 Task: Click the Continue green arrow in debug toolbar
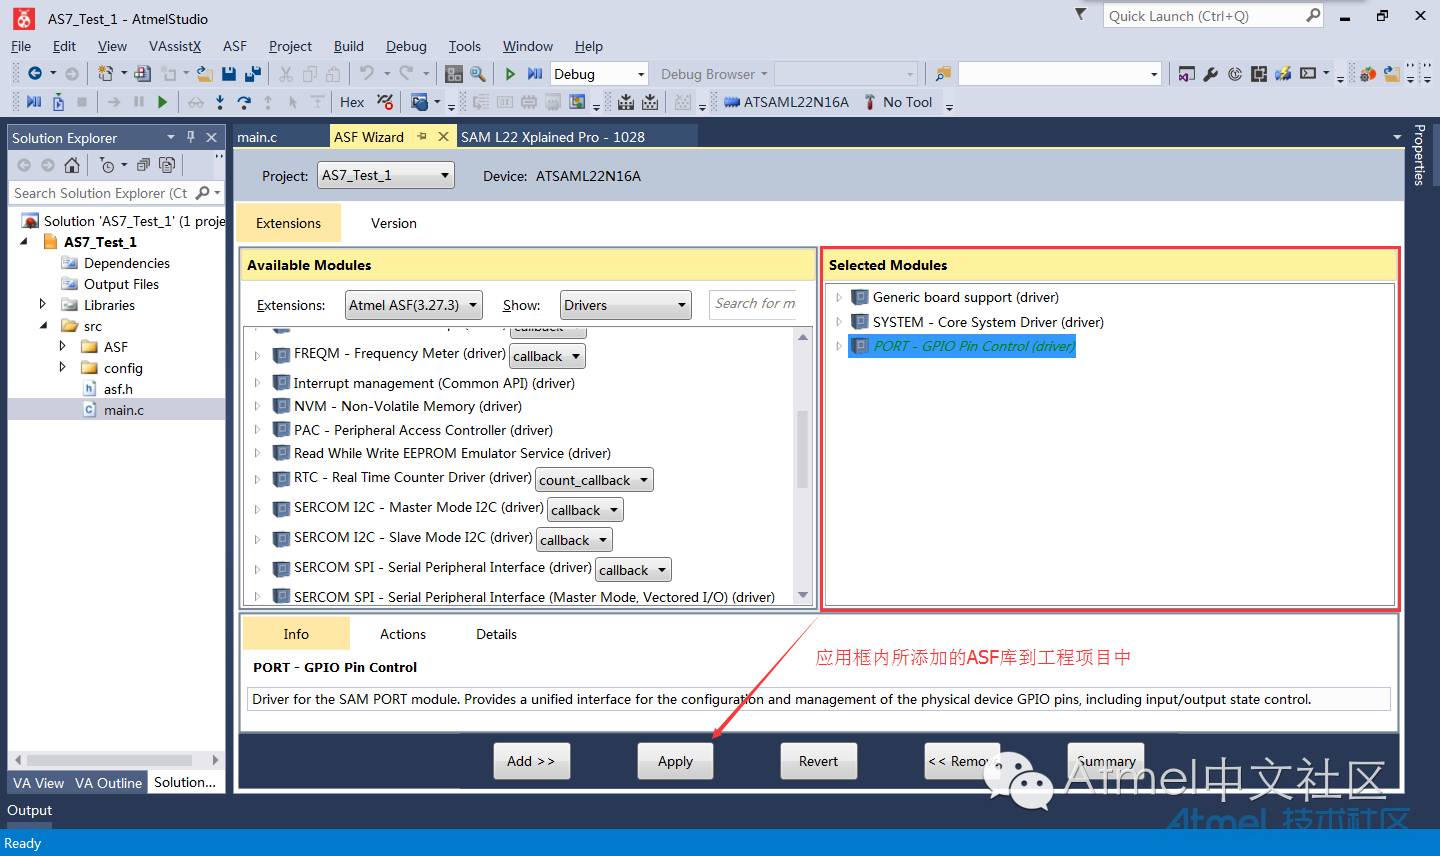[162, 101]
